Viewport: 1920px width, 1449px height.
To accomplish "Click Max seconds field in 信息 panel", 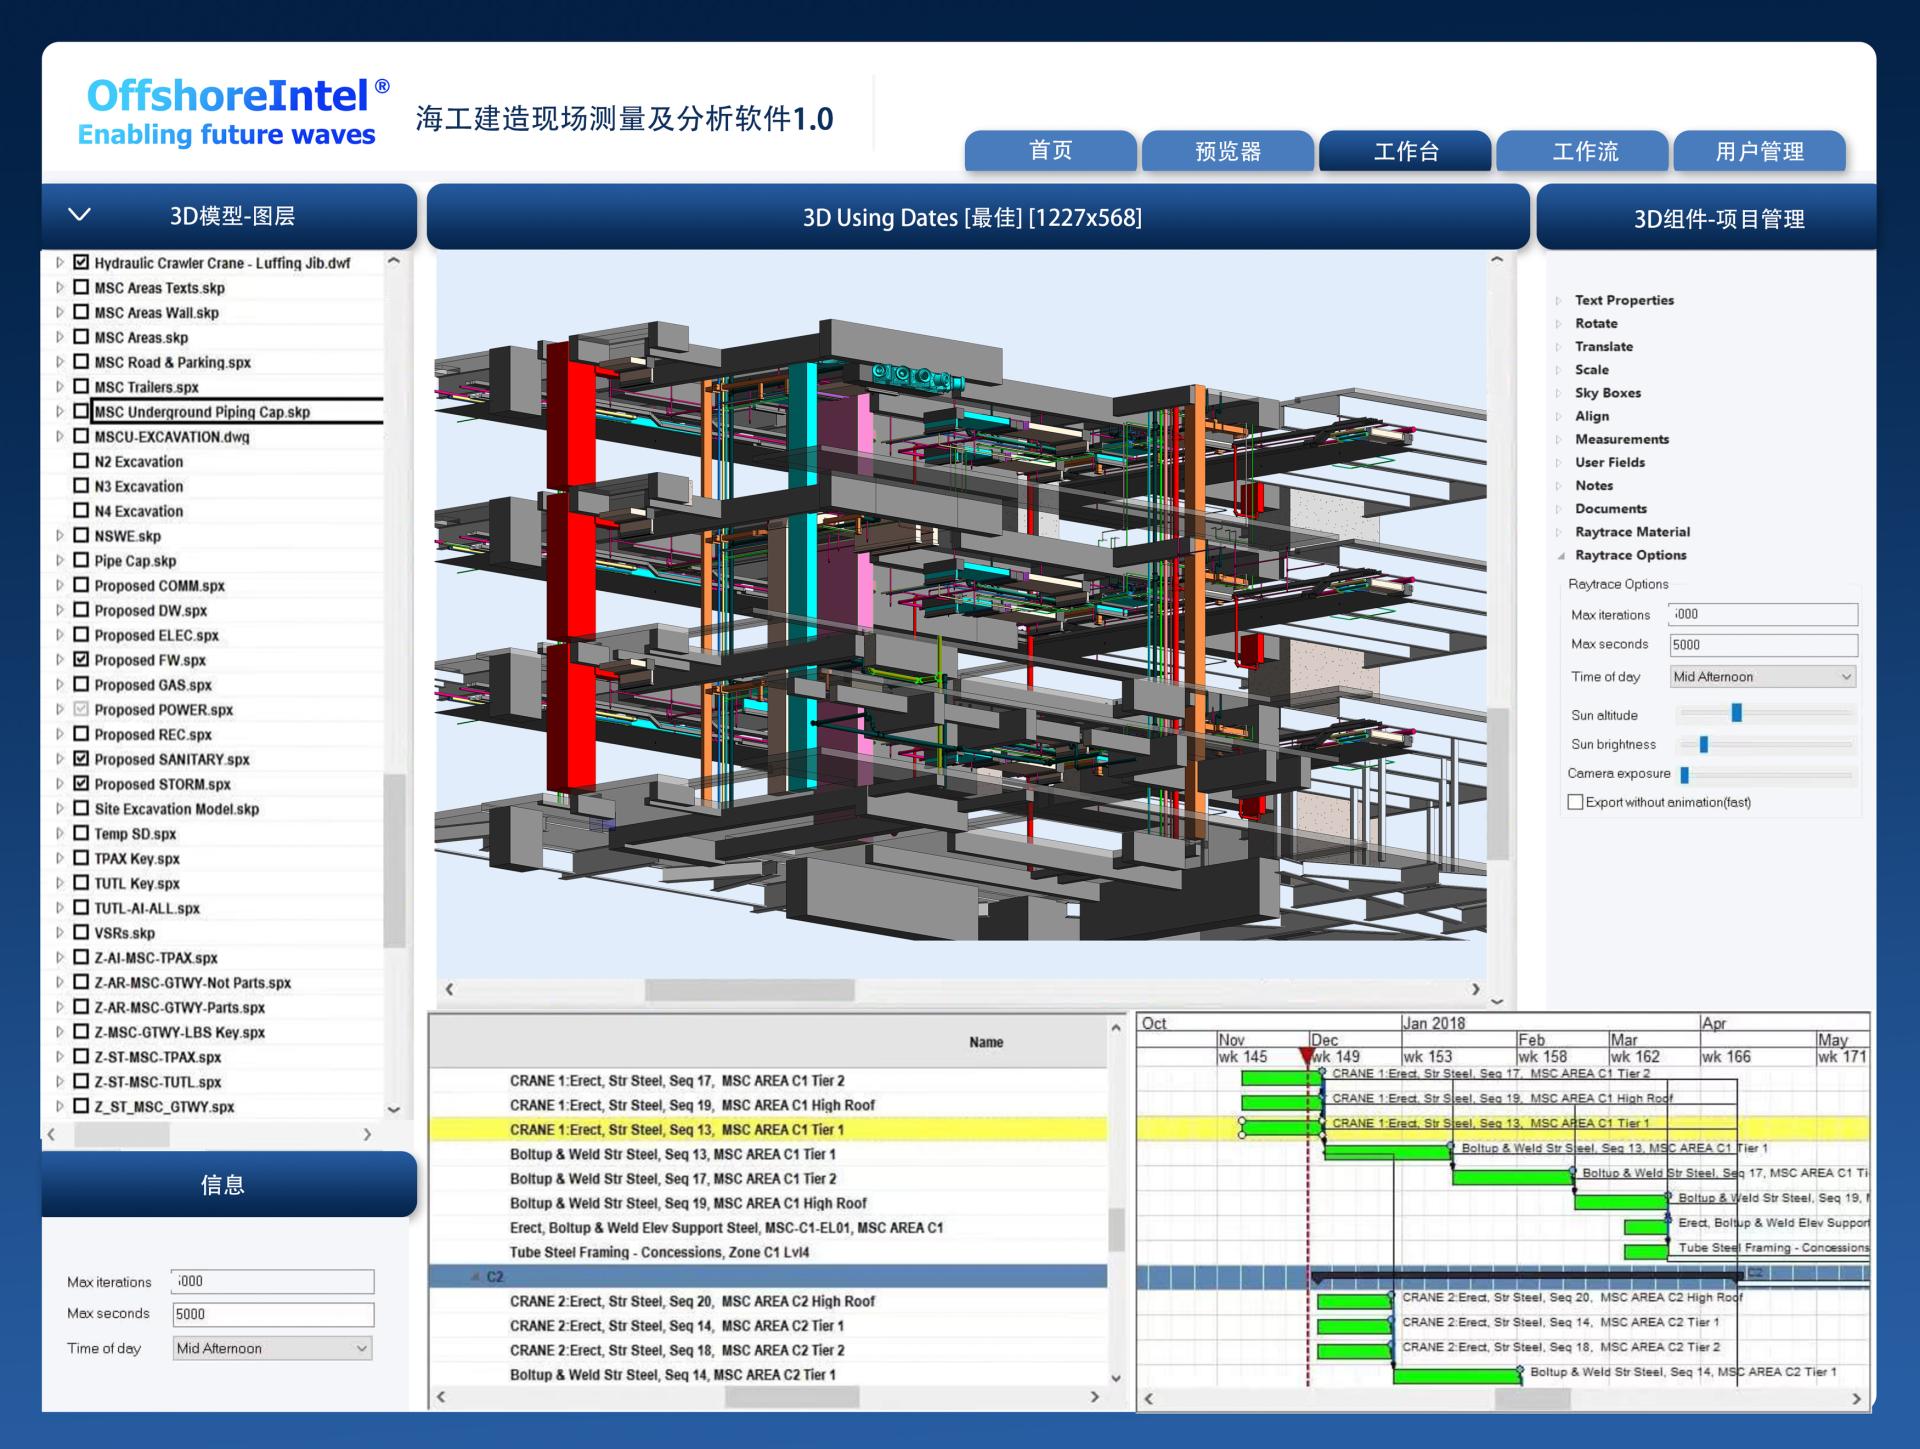I will coord(272,1314).
